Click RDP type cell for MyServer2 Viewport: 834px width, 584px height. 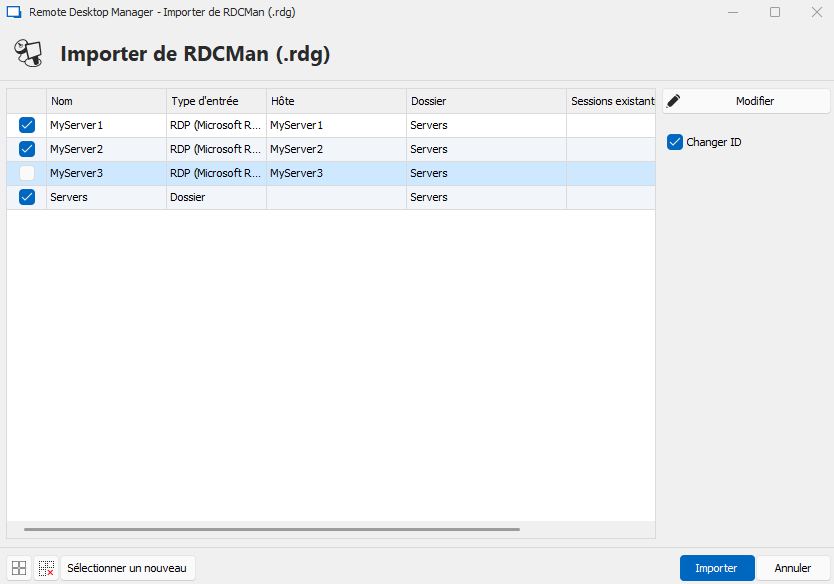pyautogui.click(x=216, y=149)
